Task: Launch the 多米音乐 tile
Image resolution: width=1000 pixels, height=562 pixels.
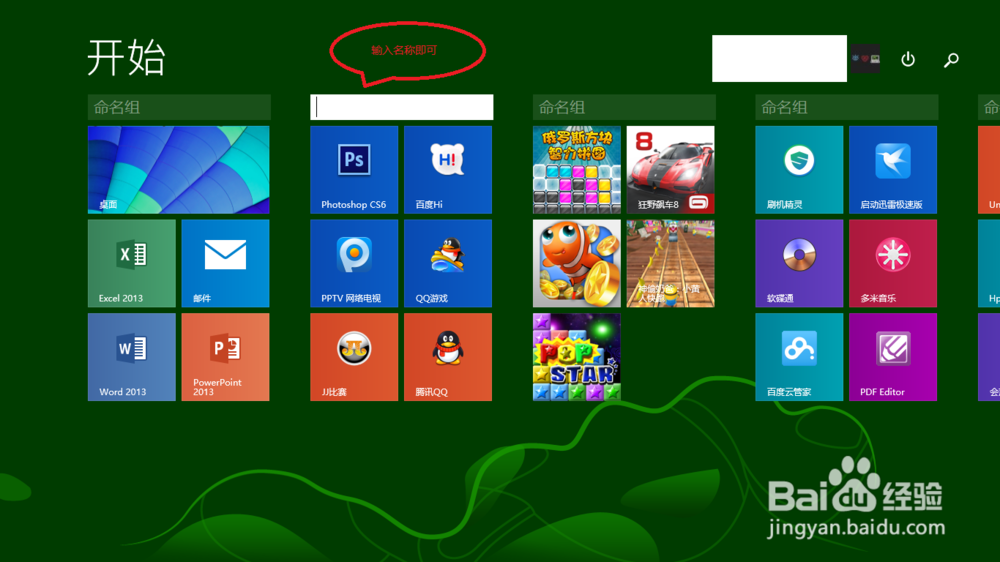Action: 893,263
